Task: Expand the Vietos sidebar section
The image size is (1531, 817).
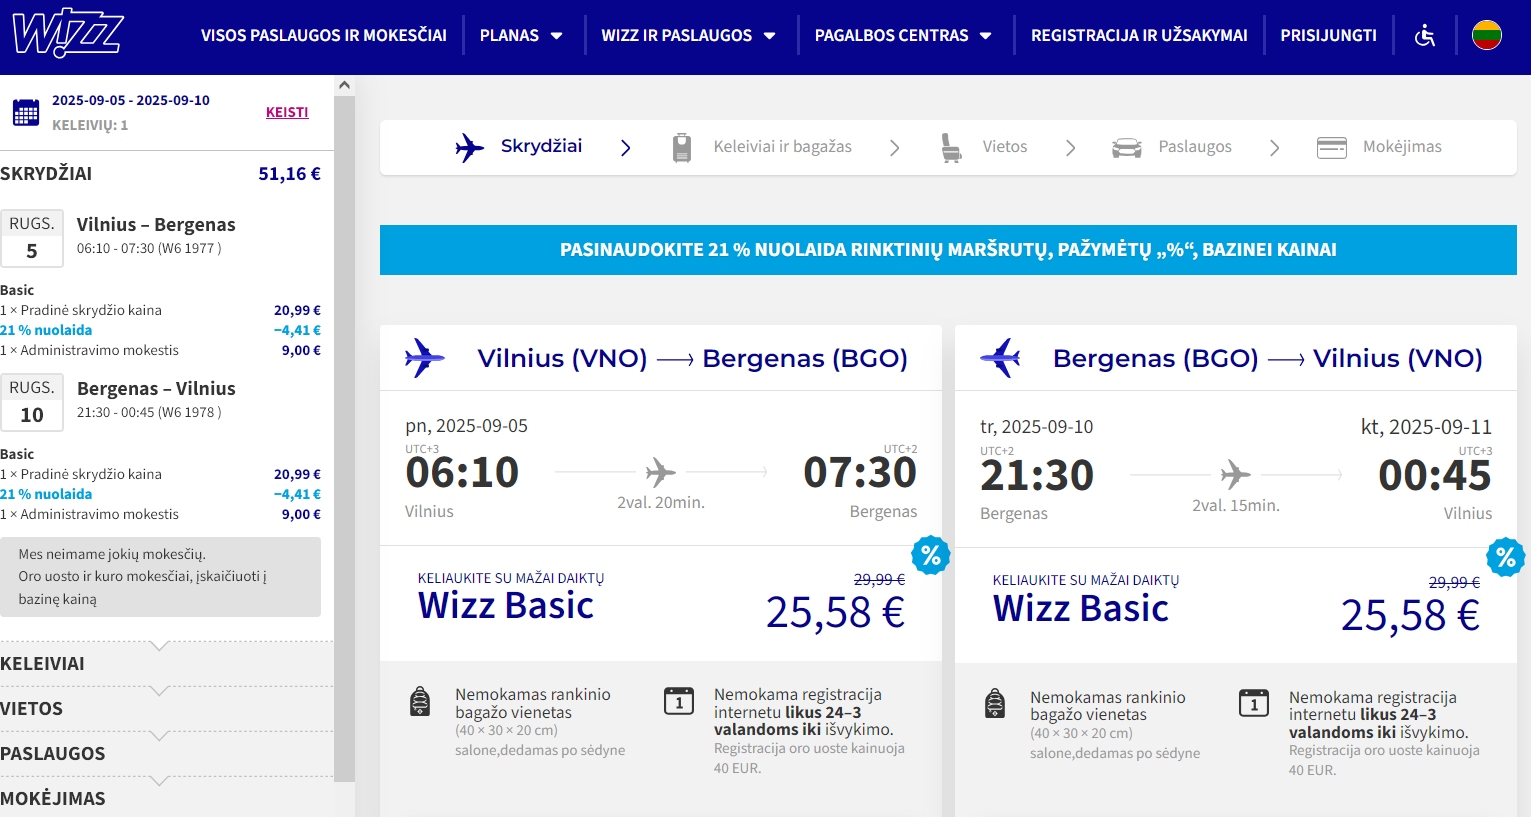Action: click(167, 709)
